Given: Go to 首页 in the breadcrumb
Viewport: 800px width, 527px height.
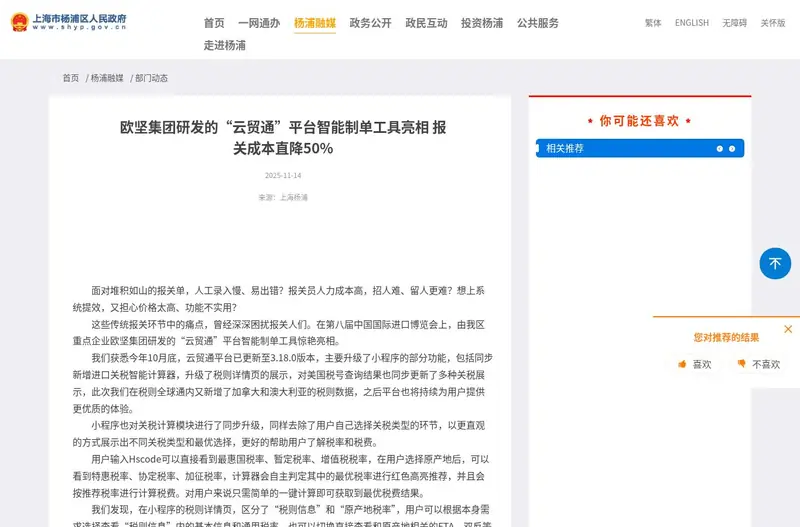Looking at the screenshot, I should tap(71, 78).
